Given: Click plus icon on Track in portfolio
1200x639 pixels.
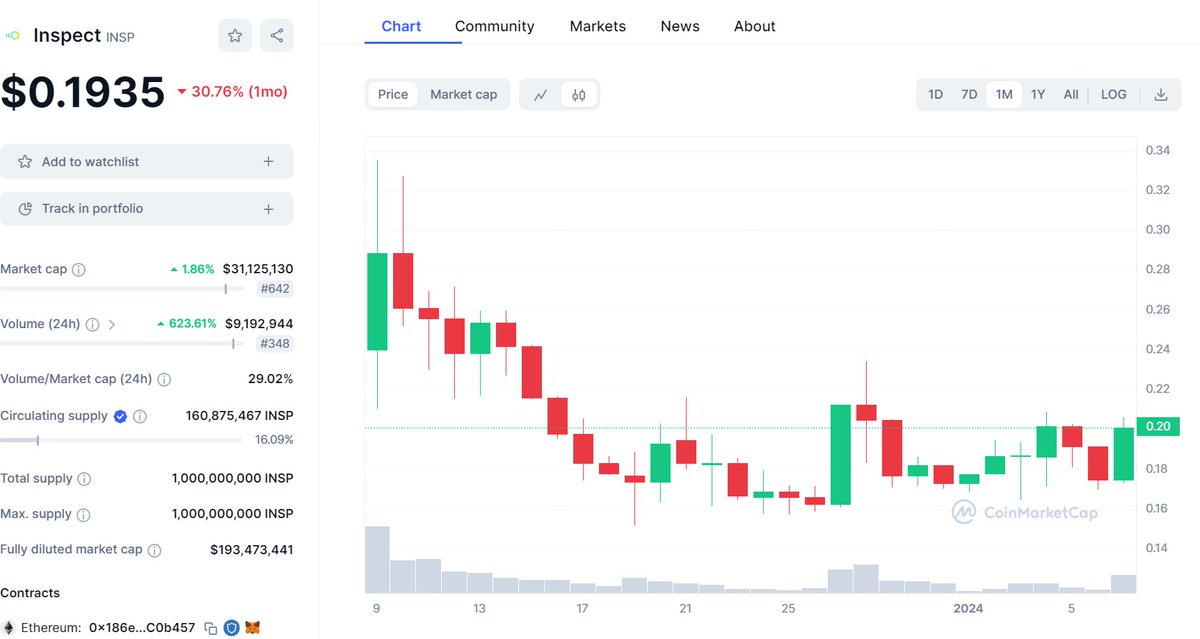Looking at the screenshot, I should click(268, 209).
